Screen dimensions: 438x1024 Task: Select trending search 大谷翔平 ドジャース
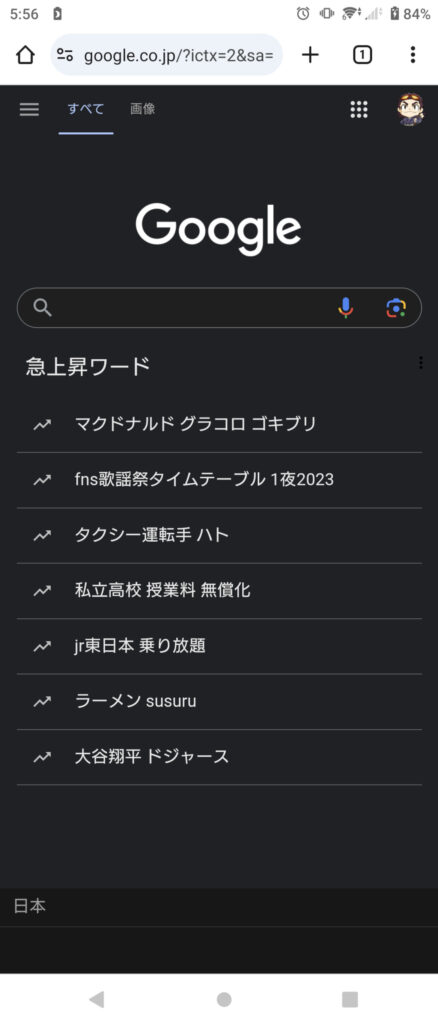tap(219, 757)
